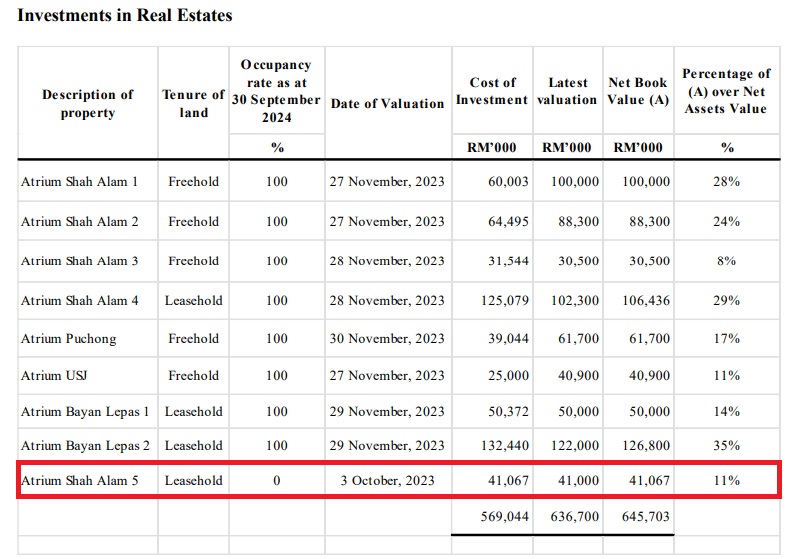
Task: Click the '30 November, 2023' valuation date
Action: tap(387, 339)
